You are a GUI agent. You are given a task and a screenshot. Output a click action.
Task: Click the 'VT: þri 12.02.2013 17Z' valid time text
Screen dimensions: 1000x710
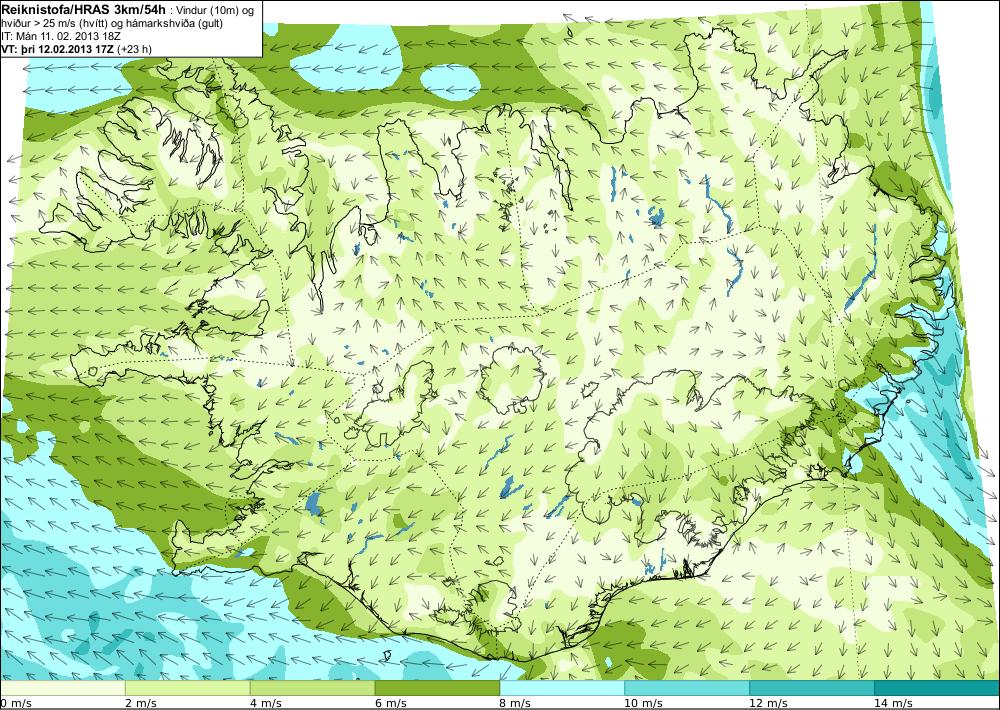[x=57, y=48]
